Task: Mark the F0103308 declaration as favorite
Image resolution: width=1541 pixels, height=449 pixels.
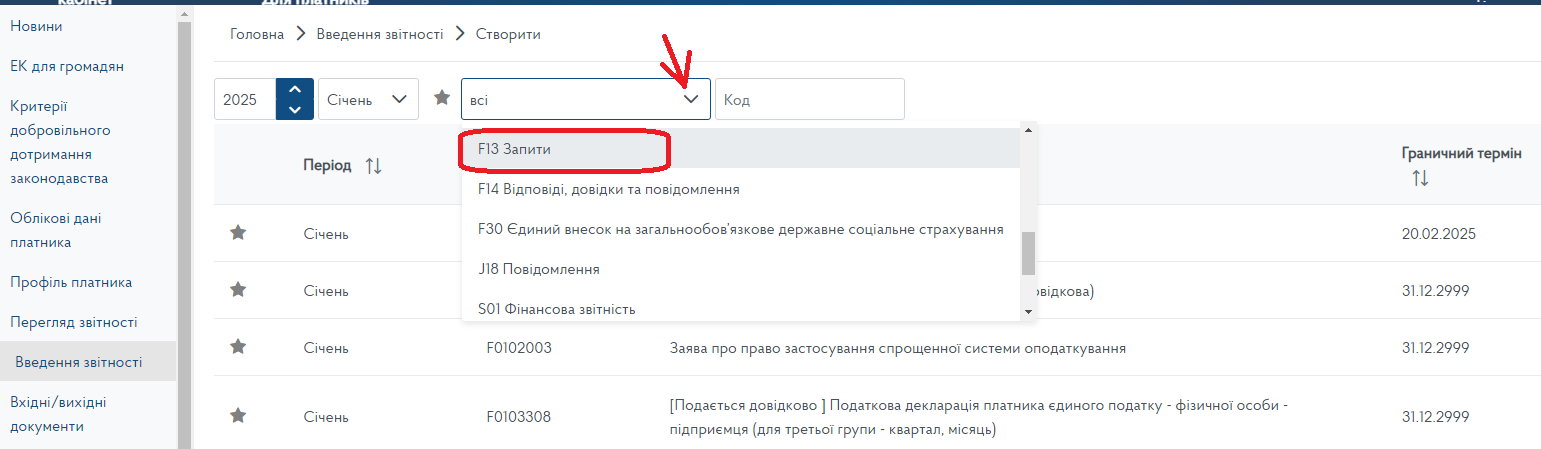Action: point(238,415)
